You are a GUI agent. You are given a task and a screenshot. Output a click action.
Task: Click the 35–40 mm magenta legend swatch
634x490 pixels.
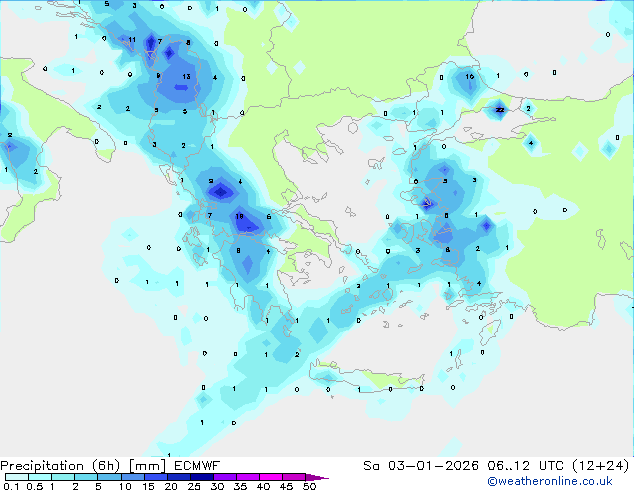[x=247, y=477]
